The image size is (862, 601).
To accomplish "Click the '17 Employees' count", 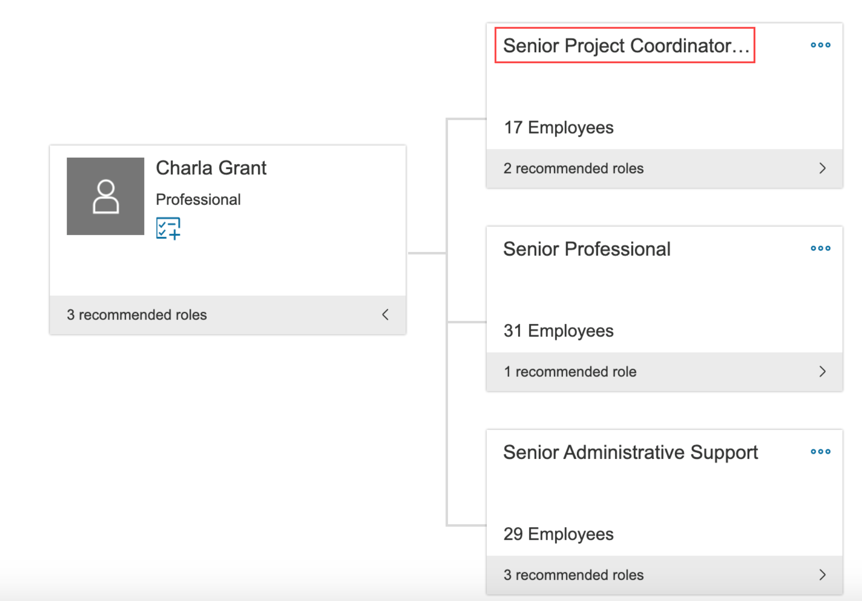I will (558, 127).
